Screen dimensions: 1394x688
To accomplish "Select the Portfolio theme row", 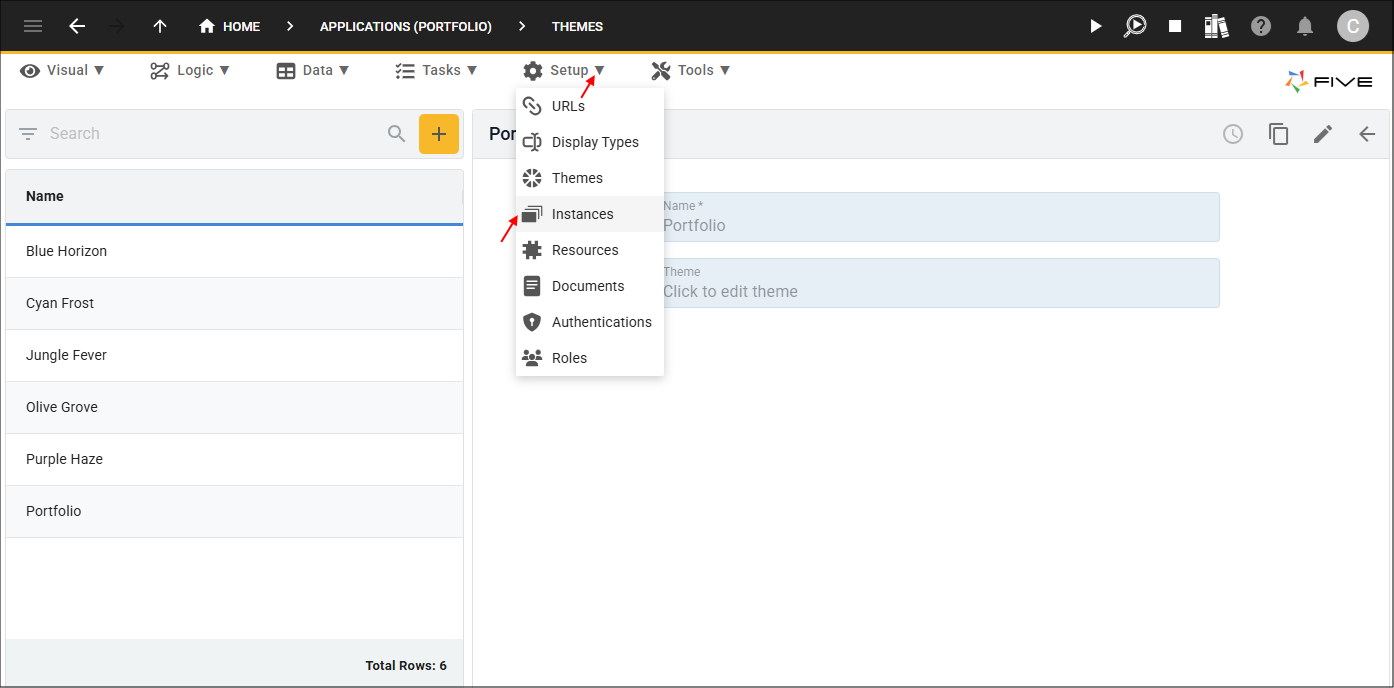I will [x=234, y=511].
